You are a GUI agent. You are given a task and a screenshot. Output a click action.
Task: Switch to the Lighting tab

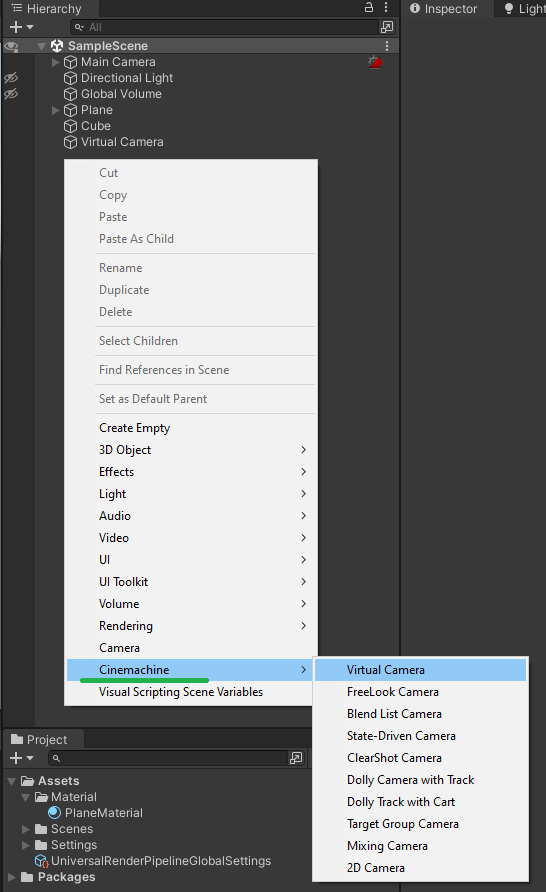(524, 9)
